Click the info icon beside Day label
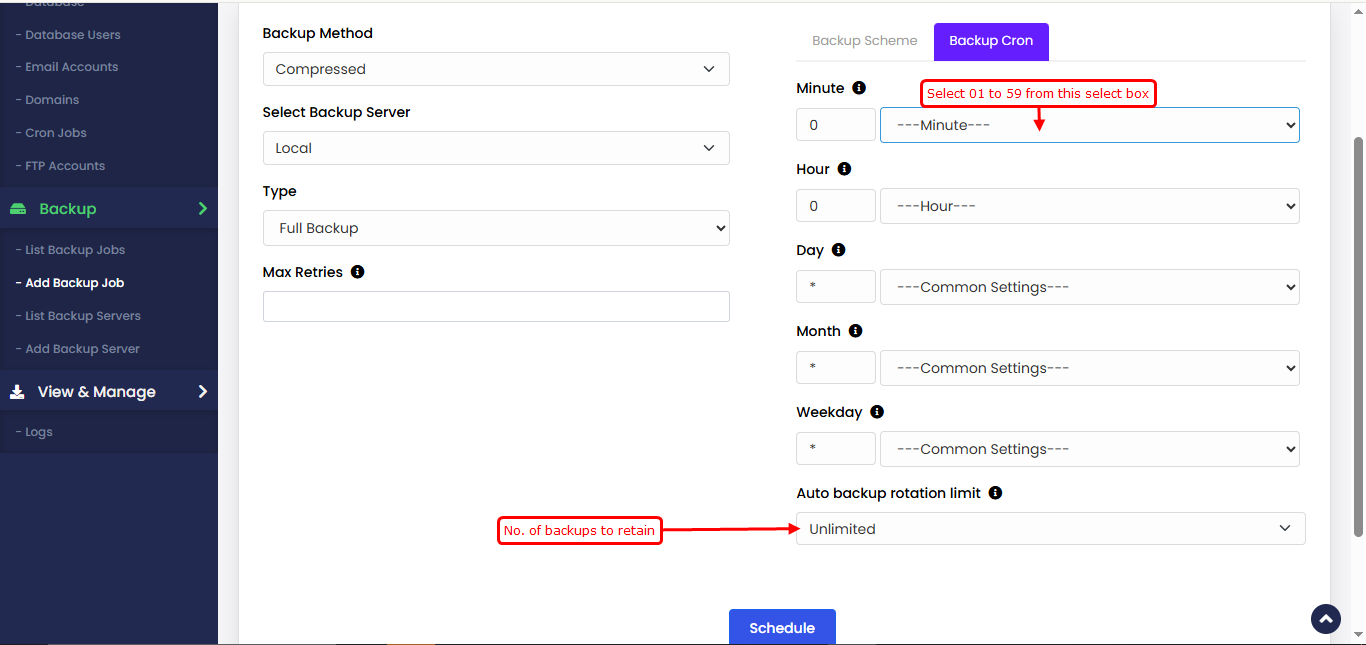Image resolution: width=1366 pixels, height=645 pixels. [838, 250]
